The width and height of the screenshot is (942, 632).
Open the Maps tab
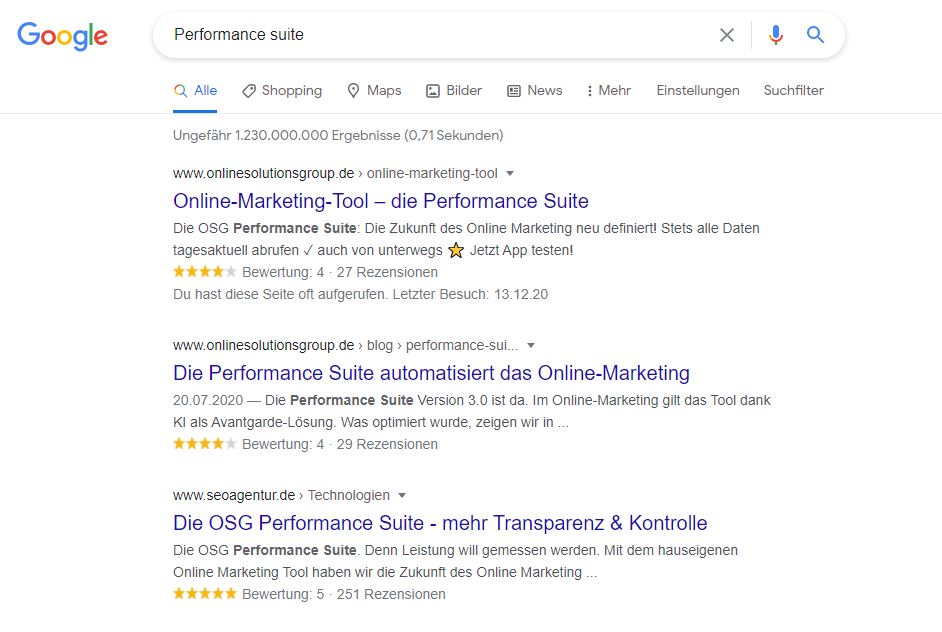[x=374, y=91]
